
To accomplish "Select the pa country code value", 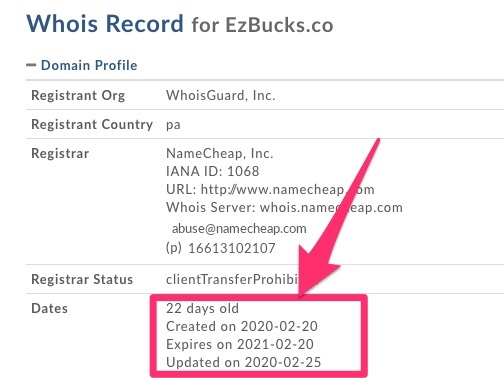I will pos(173,126).
